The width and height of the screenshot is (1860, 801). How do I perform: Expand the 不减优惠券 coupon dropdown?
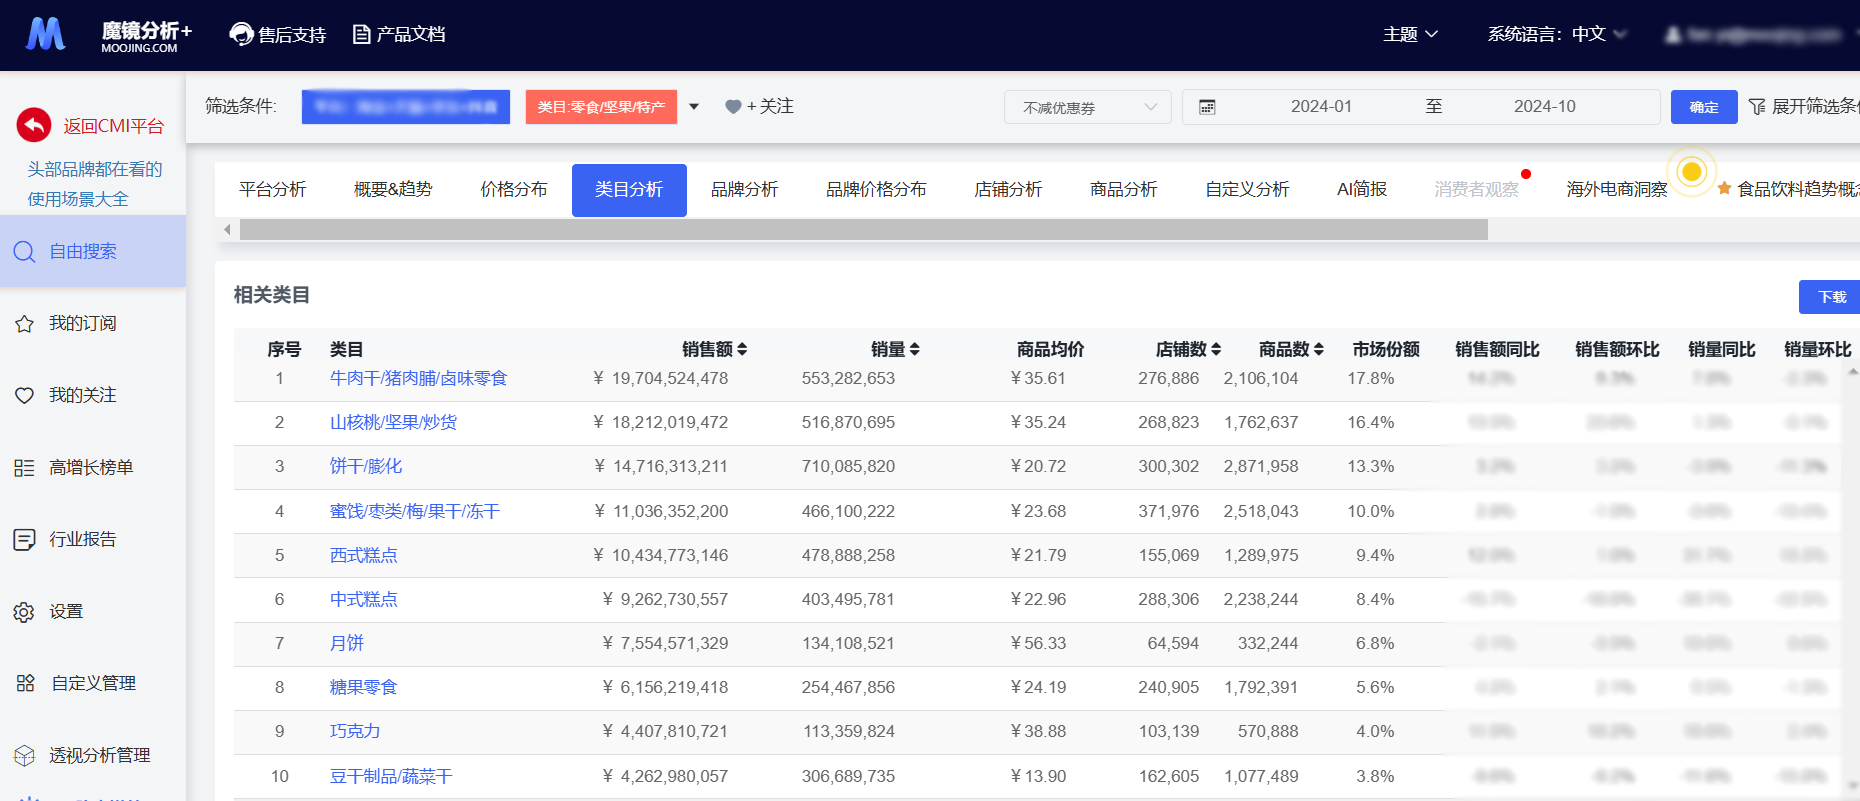[1088, 107]
